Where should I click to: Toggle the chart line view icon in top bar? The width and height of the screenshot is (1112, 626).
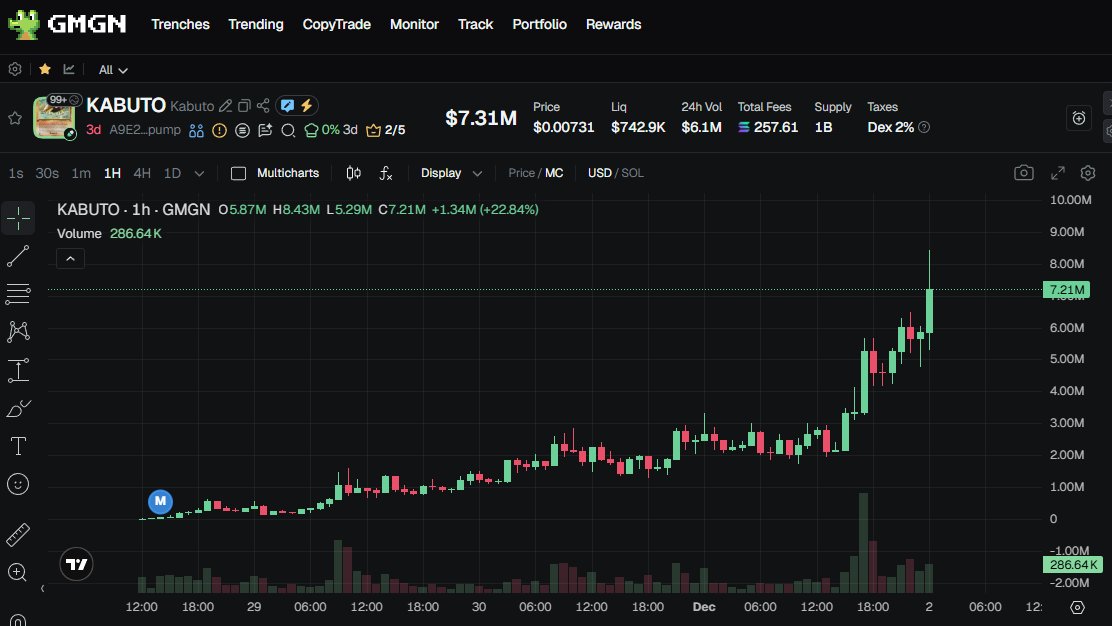(x=69, y=69)
